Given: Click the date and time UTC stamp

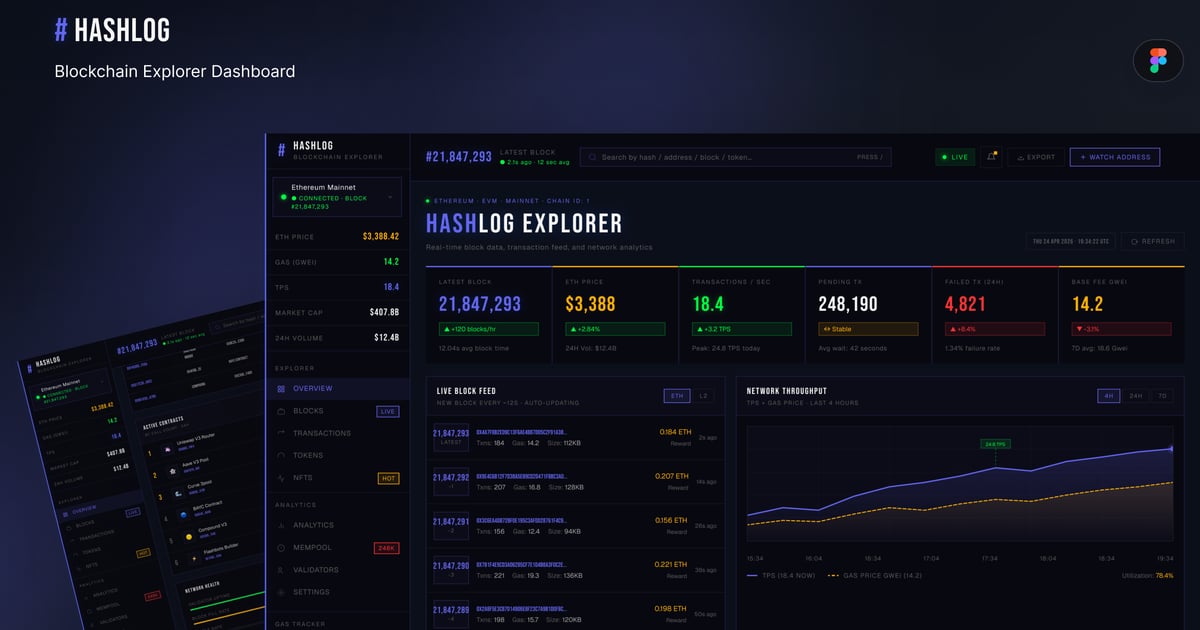Looking at the screenshot, I should pos(1069,241).
